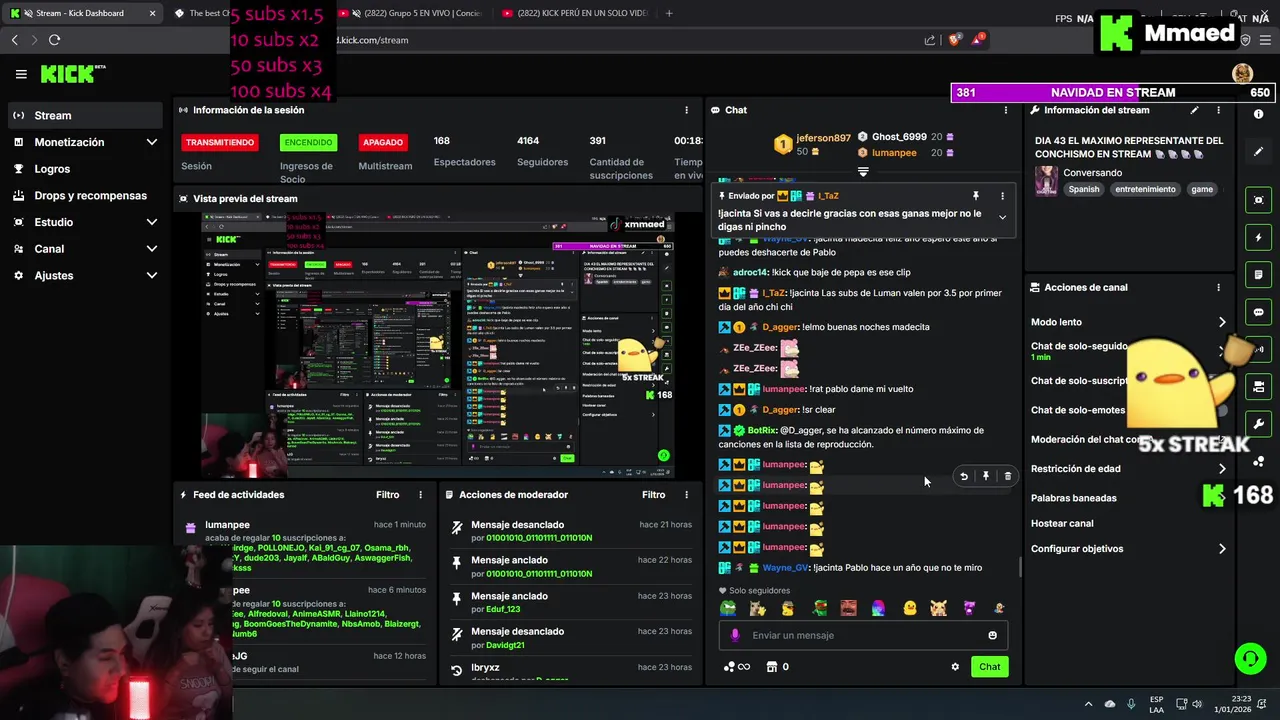The width and height of the screenshot is (1280, 720).
Task: Open Filtro in Acciones de moderador
Action: pyautogui.click(x=653, y=495)
